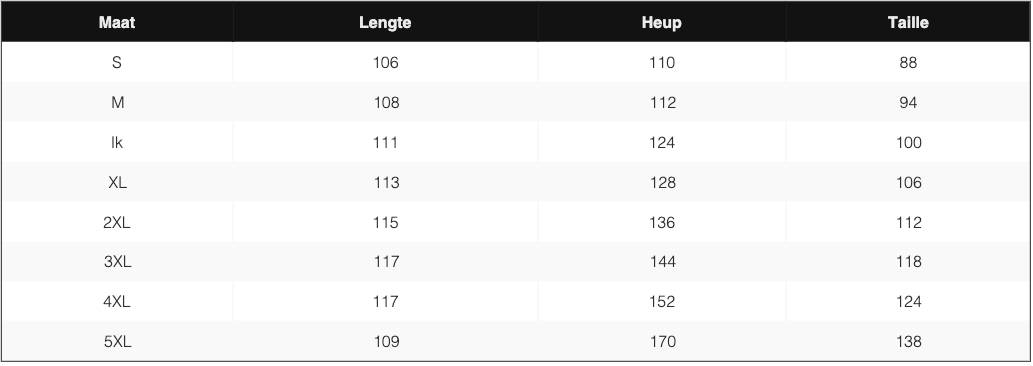
Task: Click hip value 112 for size M
Action: [x=661, y=103]
